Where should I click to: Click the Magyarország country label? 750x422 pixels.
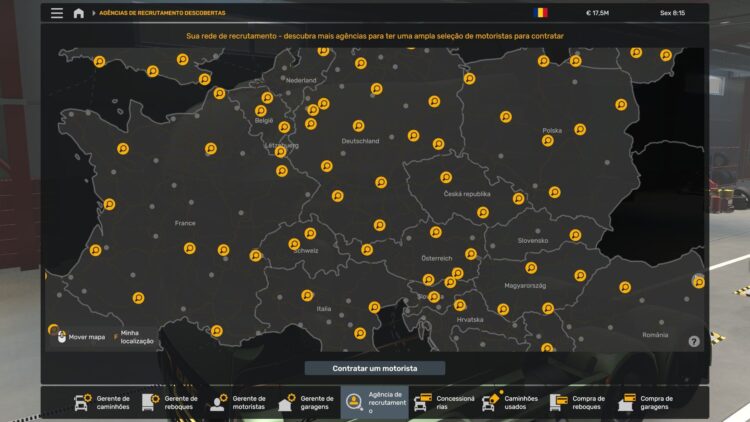coord(525,286)
